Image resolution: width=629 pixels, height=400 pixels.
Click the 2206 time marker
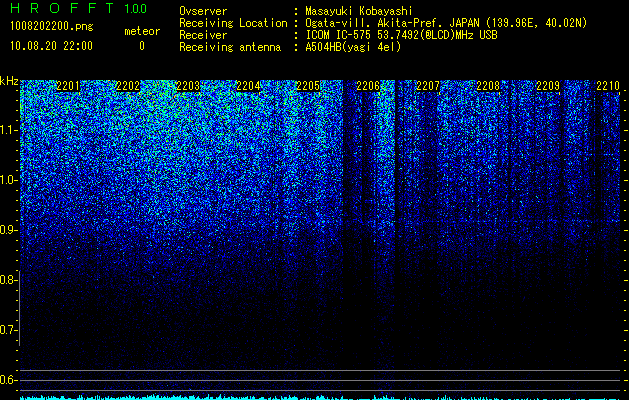[368, 86]
